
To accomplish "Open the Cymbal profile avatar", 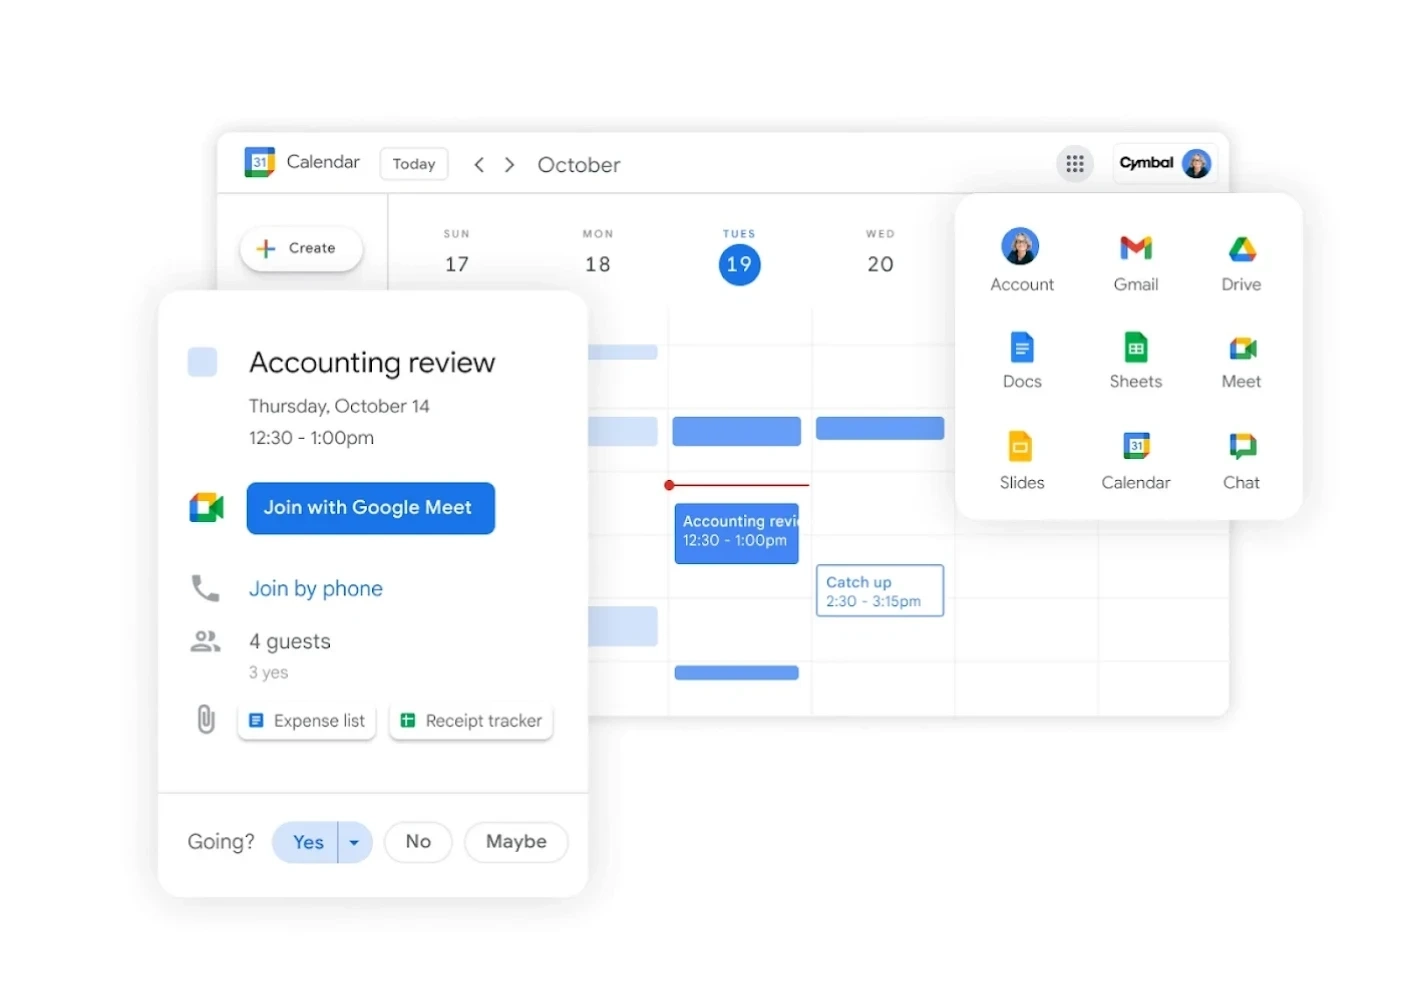I will (x=1196, y=164).
